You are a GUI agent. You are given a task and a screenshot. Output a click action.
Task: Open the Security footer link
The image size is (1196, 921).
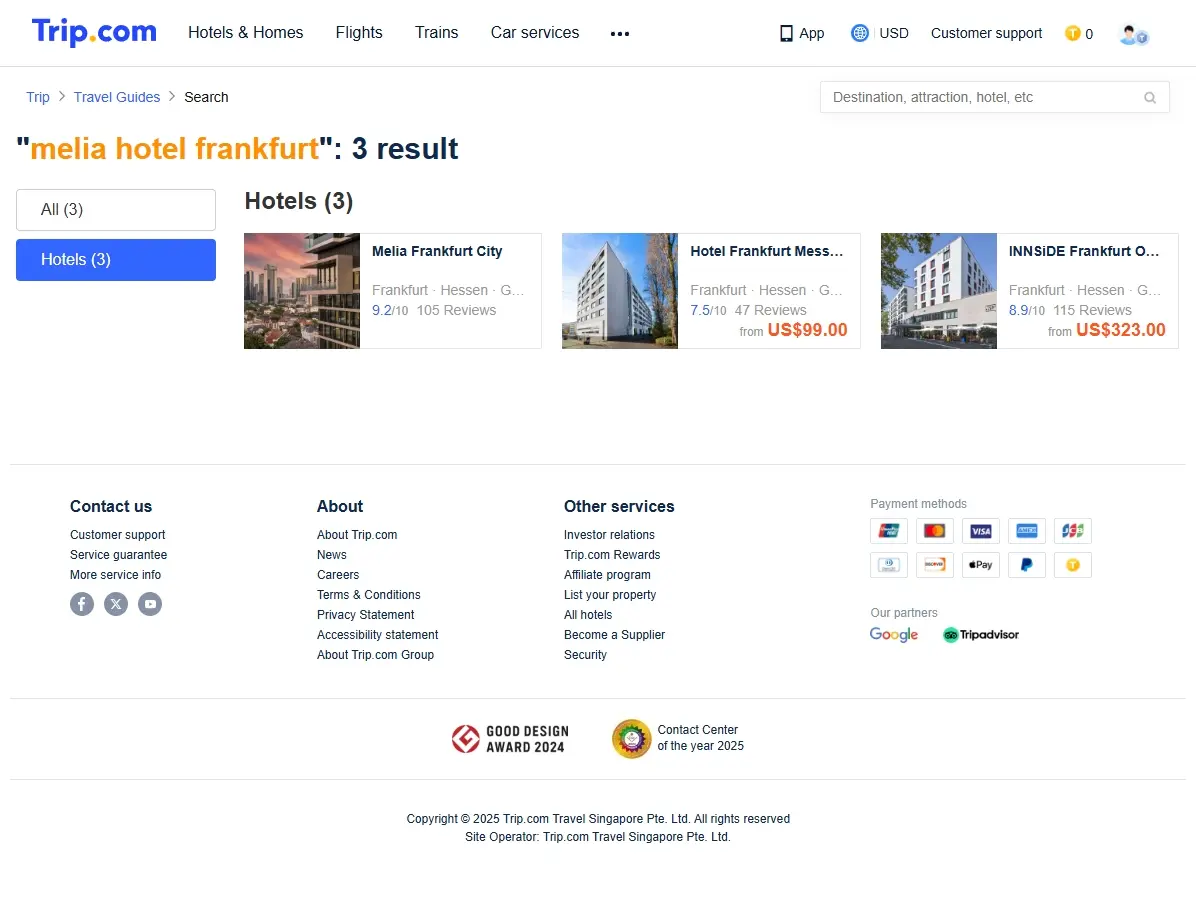[x=585, y=655]
